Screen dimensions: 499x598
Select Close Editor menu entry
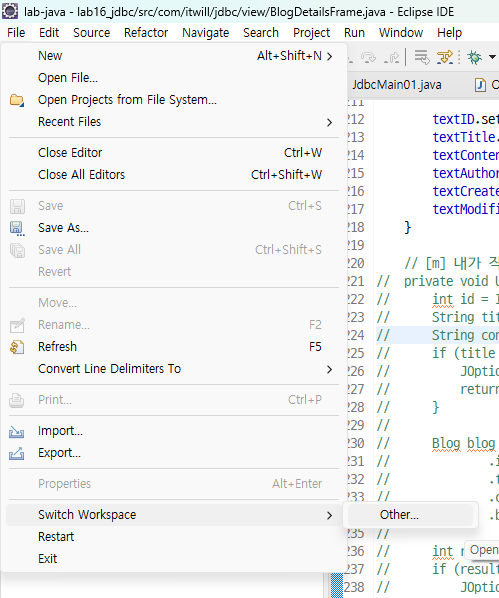[174, 153]
